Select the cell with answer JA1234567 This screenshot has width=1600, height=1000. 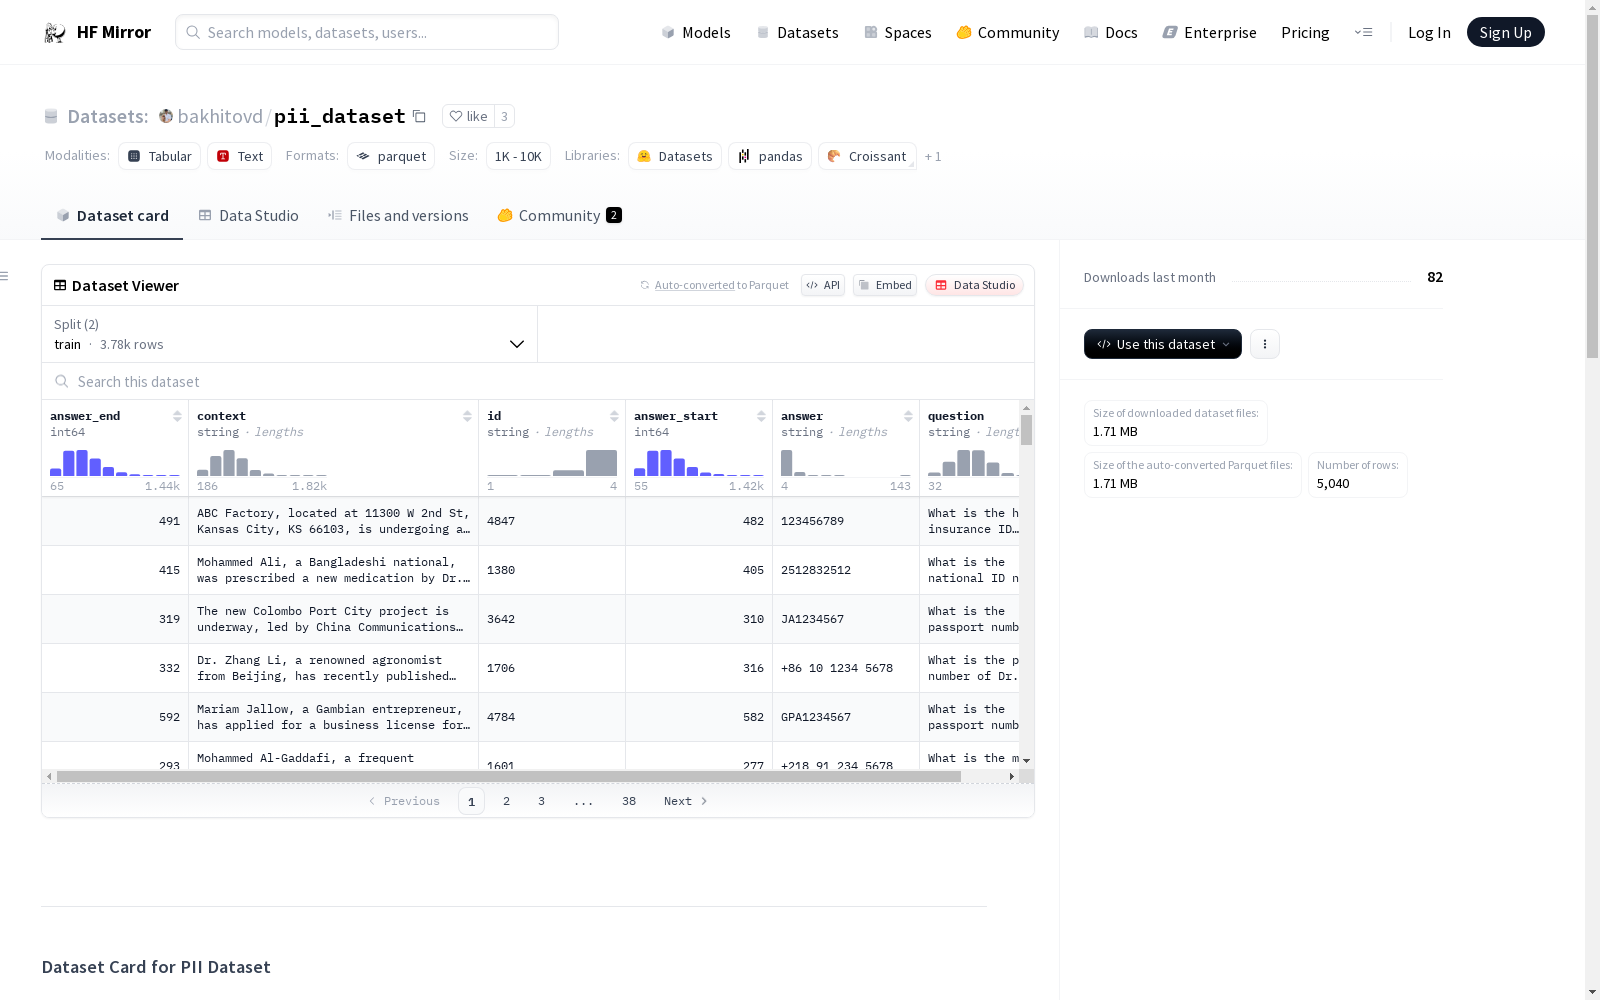click(846, 620)
